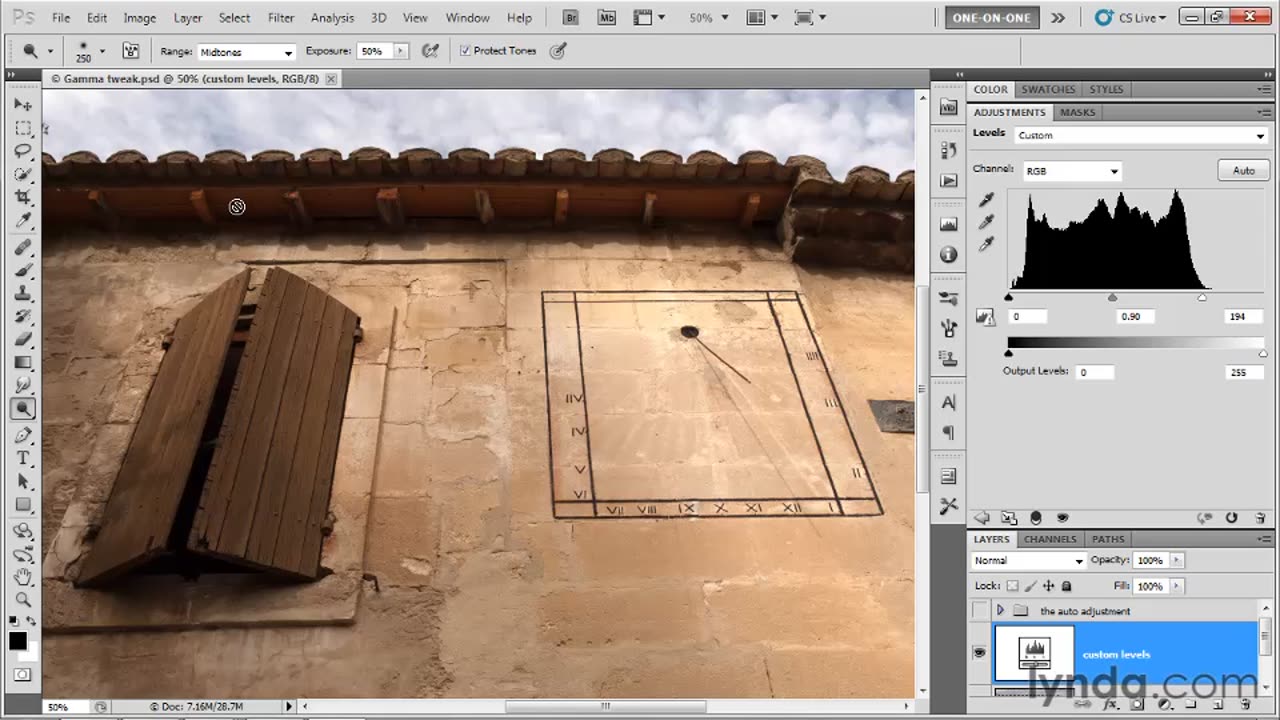Open the collapsed Actions panel icon

tap(949, 180)
